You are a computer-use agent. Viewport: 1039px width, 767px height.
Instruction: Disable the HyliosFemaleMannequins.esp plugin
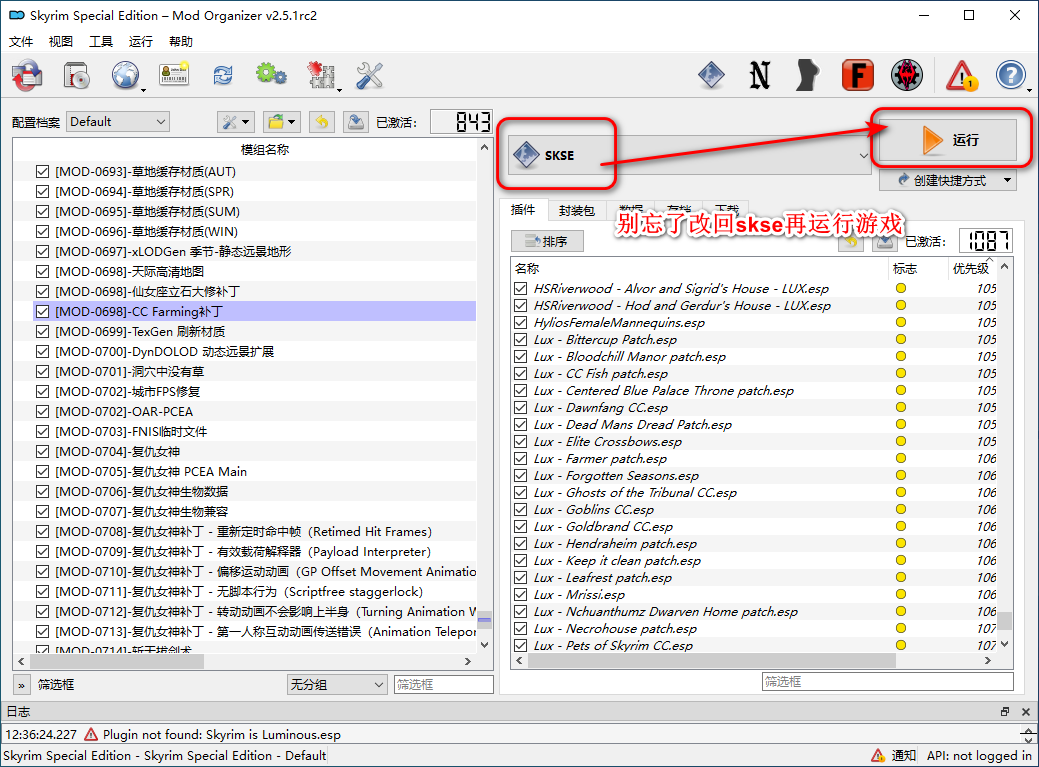(x=520, y=323)
